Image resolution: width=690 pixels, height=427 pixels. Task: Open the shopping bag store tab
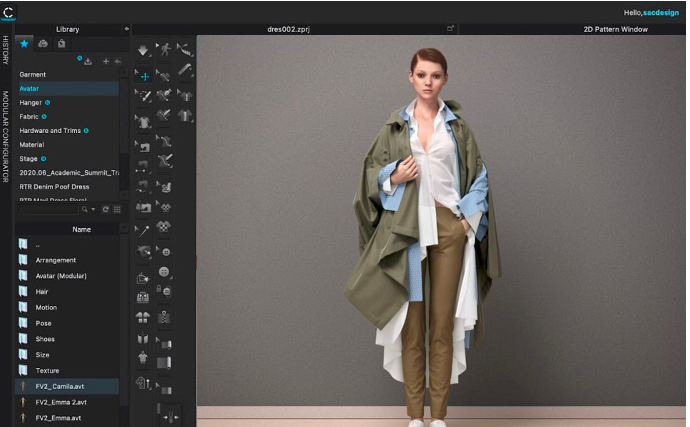[x=62, y=44]
